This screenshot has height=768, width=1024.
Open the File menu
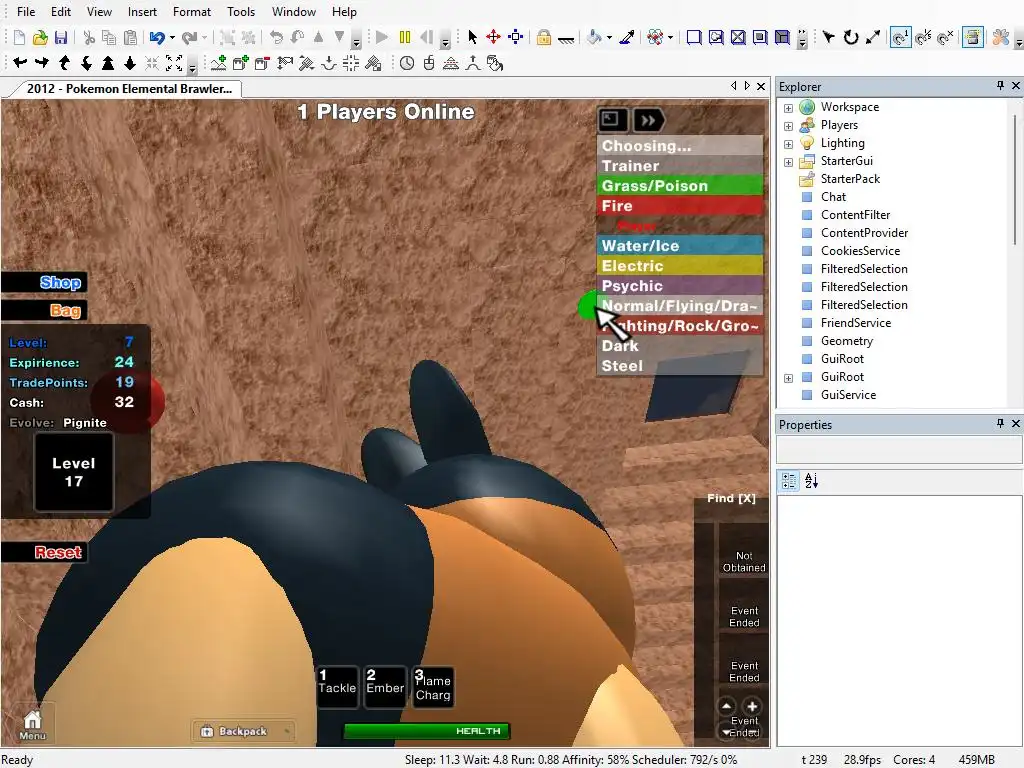coord(26,12)
